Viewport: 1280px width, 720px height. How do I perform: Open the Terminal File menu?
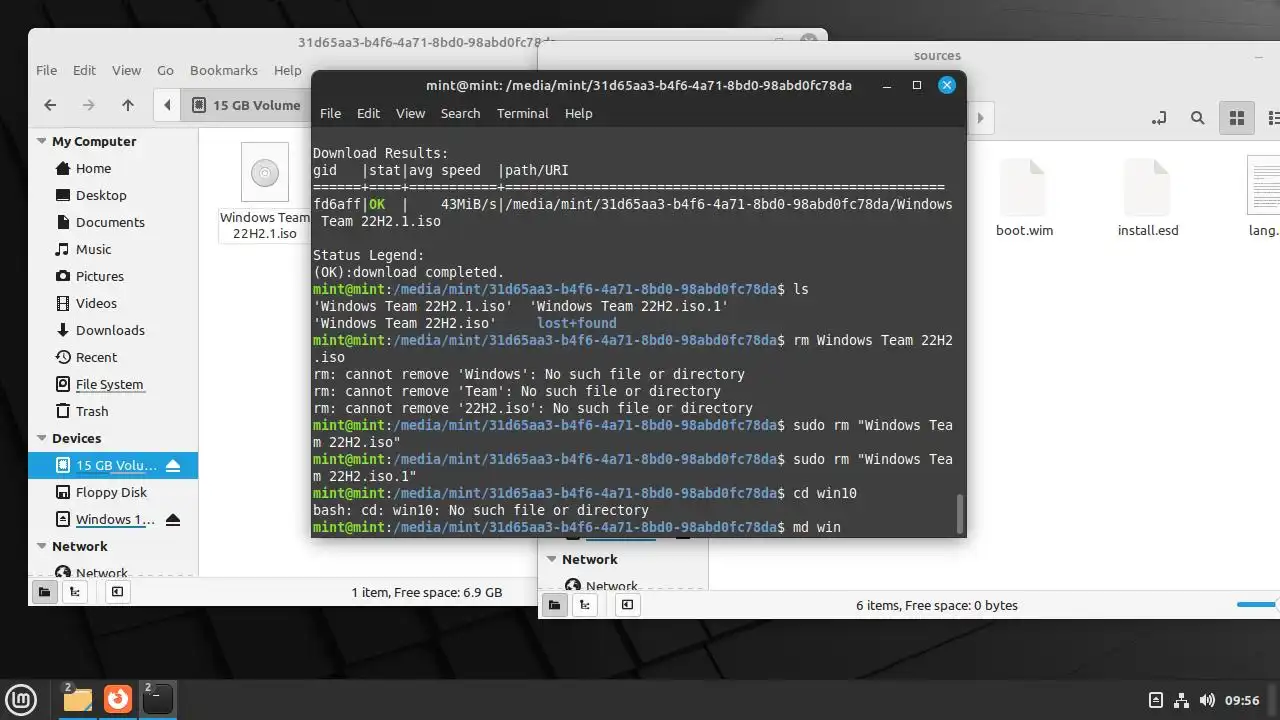(x=330, y=113)
